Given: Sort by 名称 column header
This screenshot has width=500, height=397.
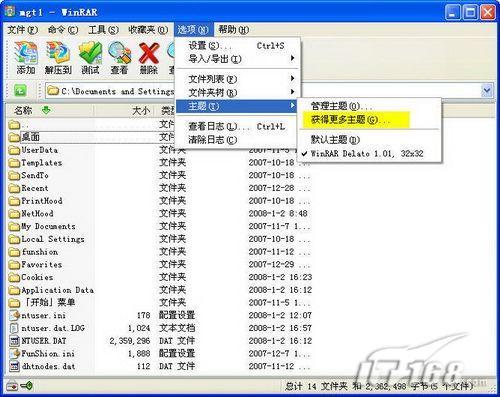Looking at the screenshot, I should (50, 110).
